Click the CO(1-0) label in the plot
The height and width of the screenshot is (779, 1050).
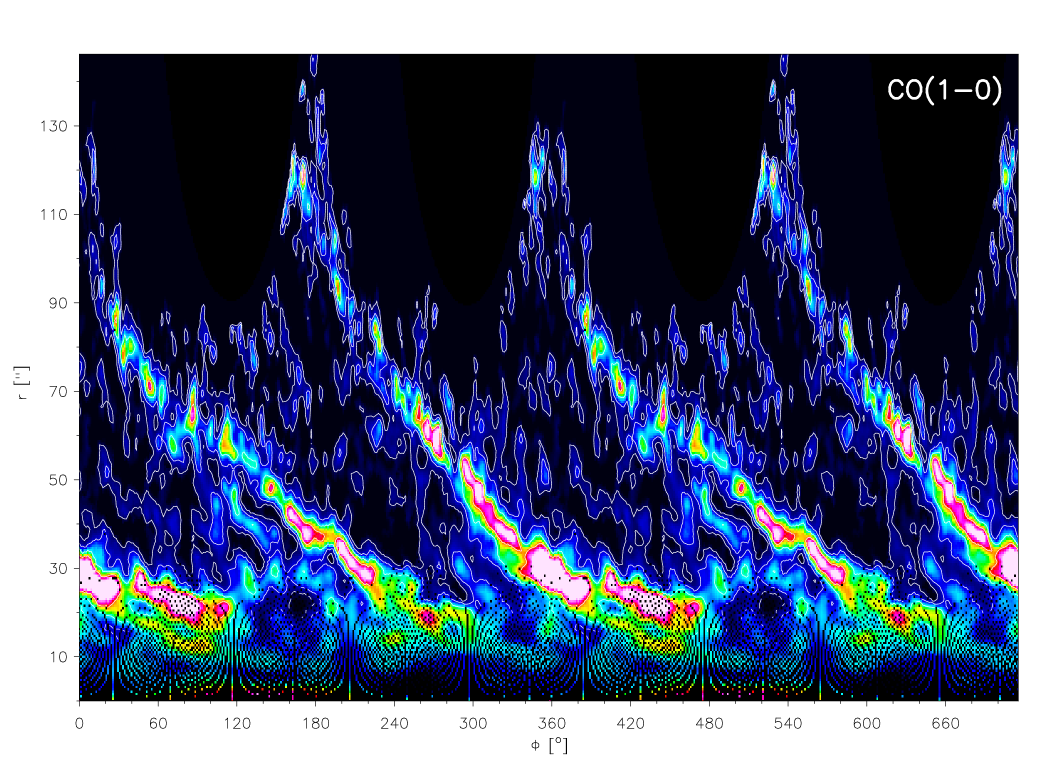coord(944,90)
